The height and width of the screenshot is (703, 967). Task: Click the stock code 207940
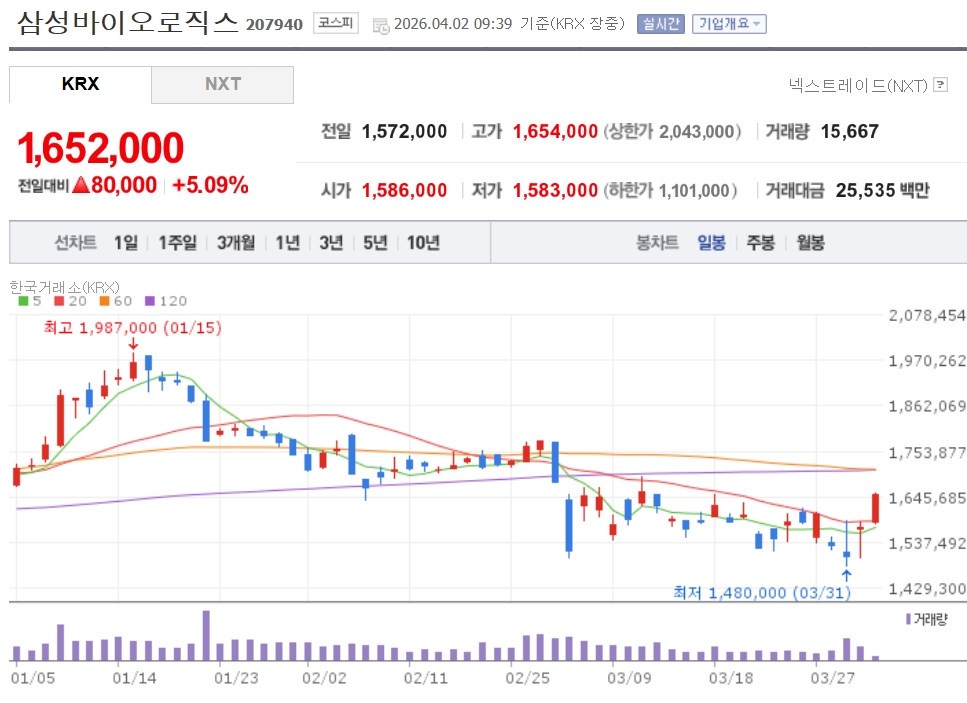[x=274, y=25]
